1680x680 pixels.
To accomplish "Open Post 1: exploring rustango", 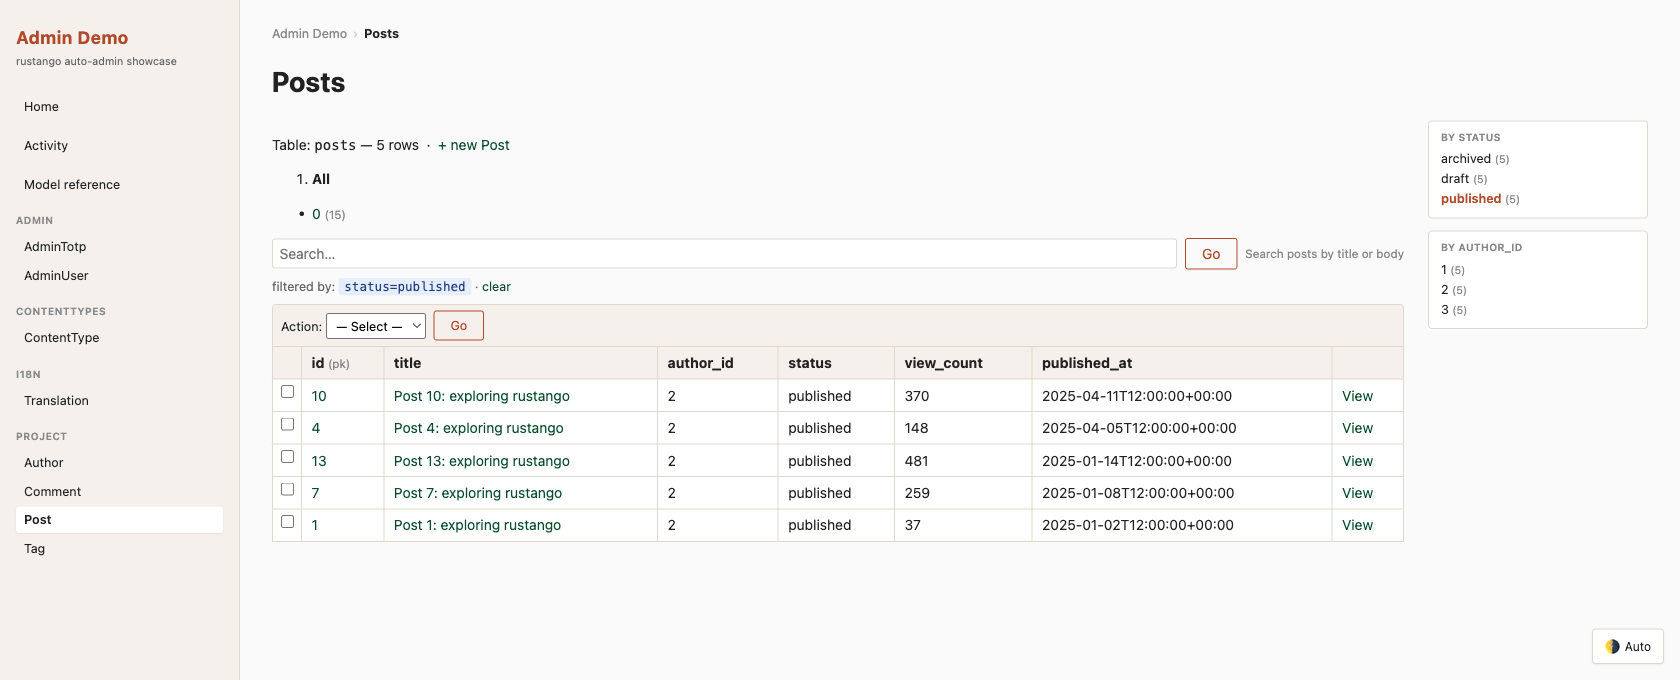I will [x=477, y=525].
